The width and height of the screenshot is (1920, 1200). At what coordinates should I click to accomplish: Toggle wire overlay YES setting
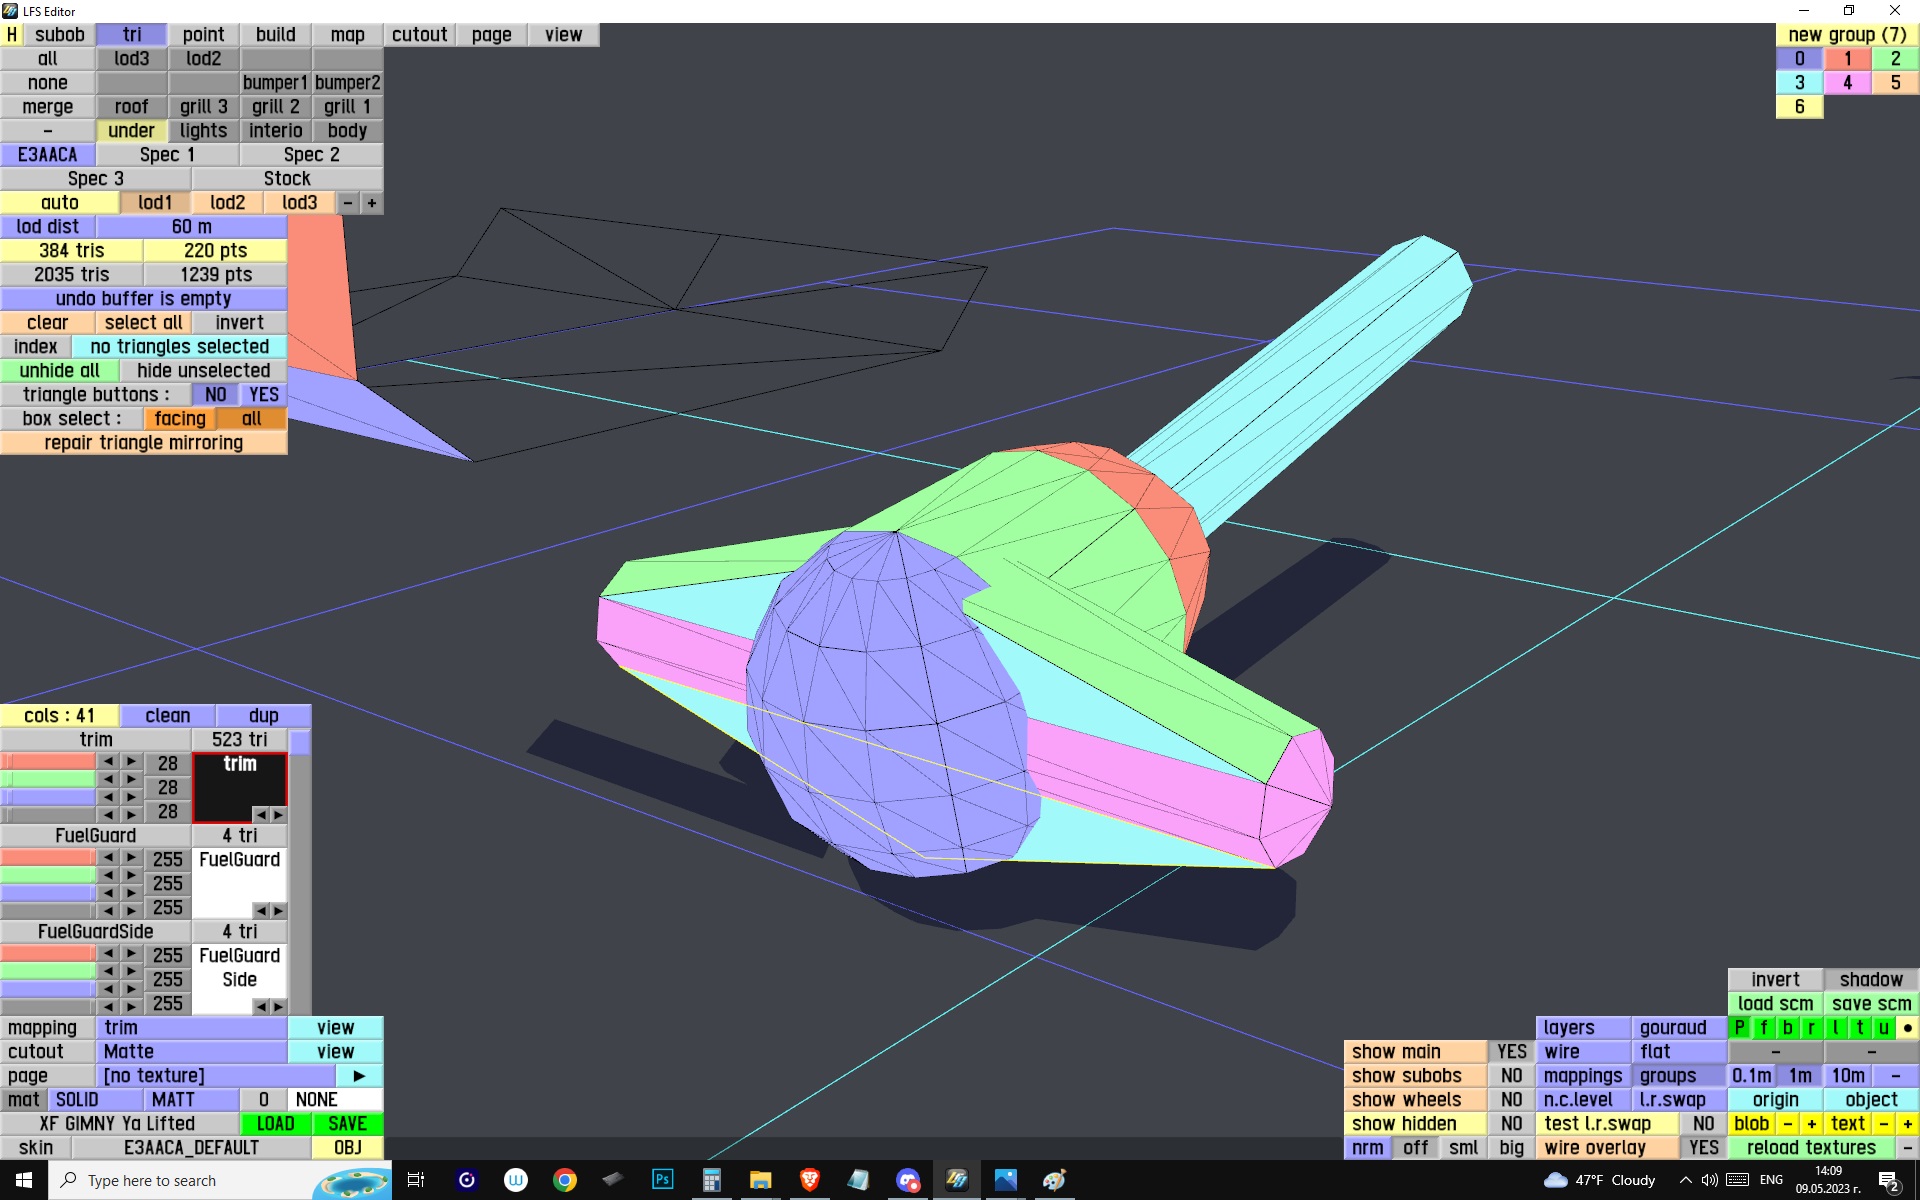pos(1703,1147)
